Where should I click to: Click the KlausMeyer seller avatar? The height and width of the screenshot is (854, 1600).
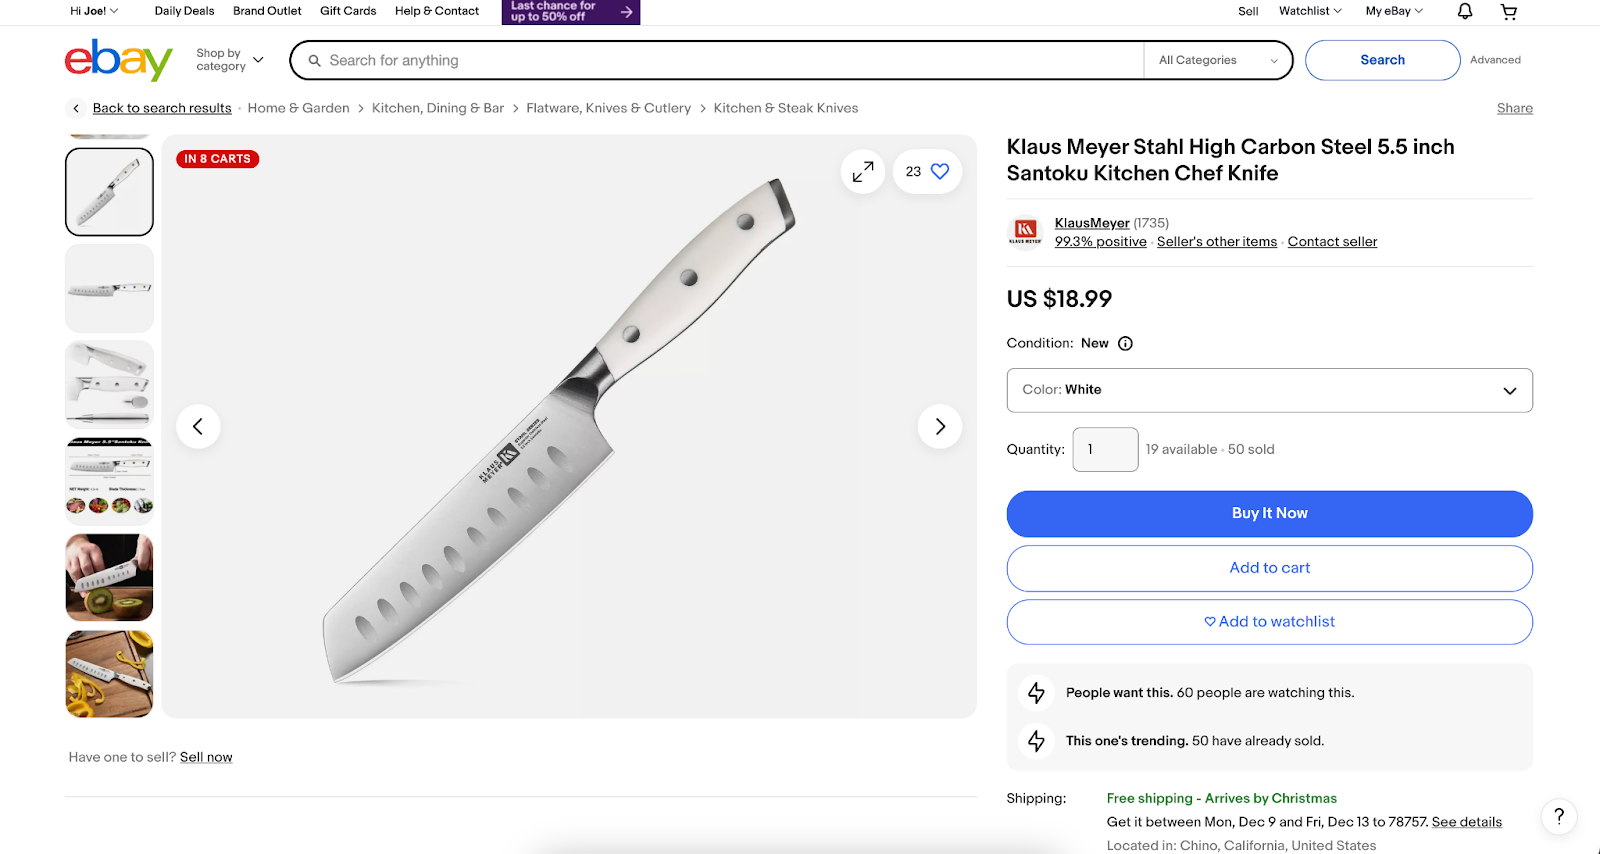[1024, 231]
